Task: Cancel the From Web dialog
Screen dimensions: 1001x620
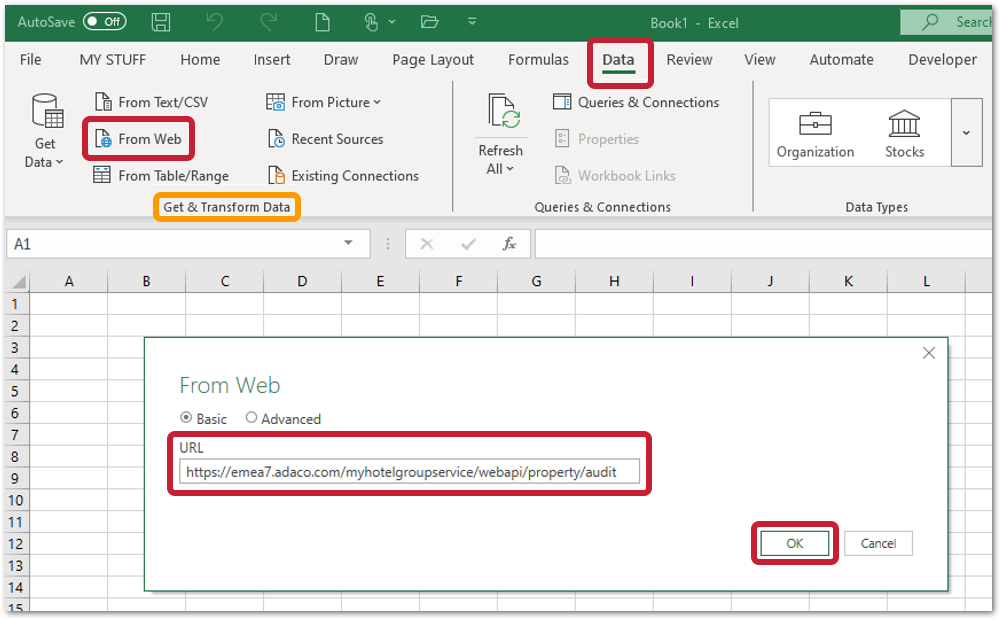Action: pos(878,543)
